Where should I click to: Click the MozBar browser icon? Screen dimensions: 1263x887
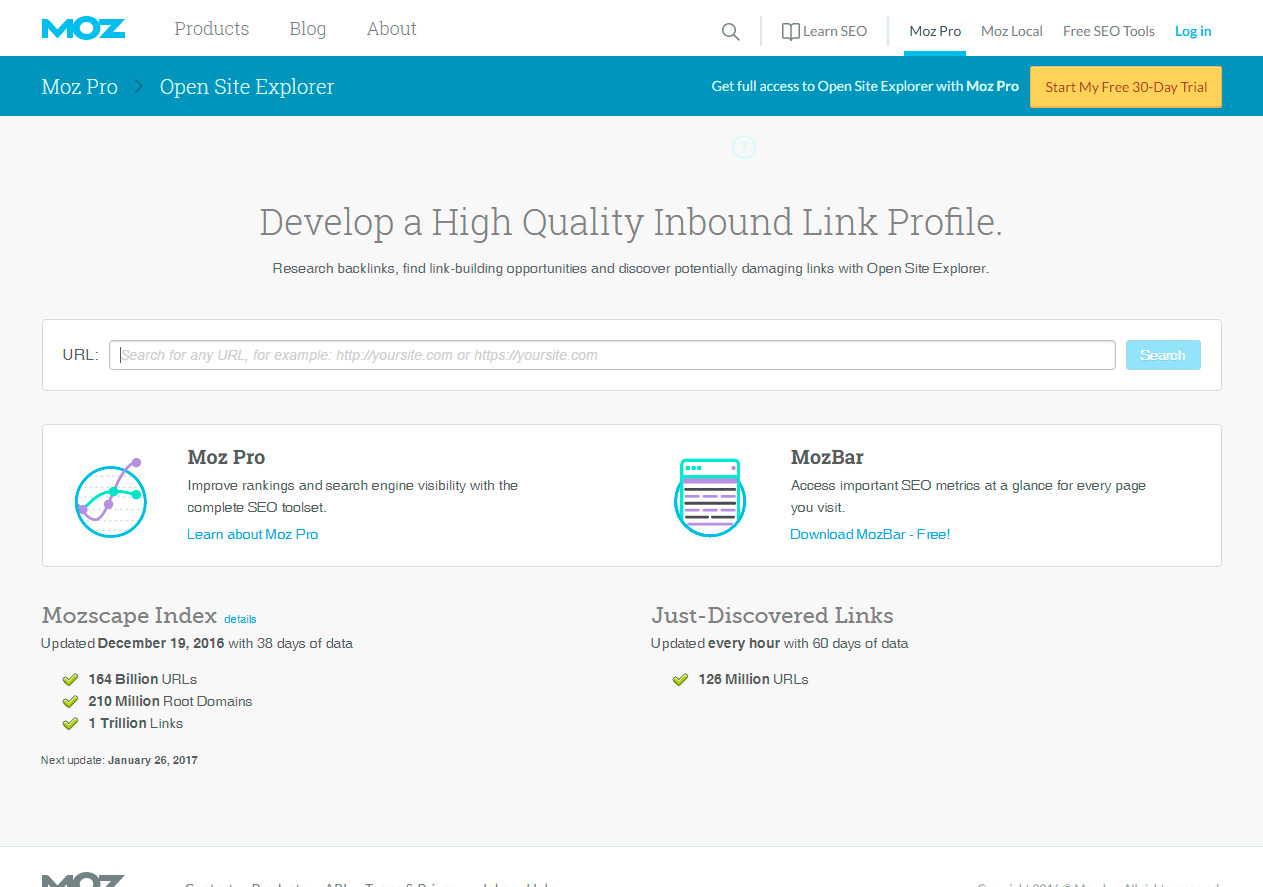(709, 497)
